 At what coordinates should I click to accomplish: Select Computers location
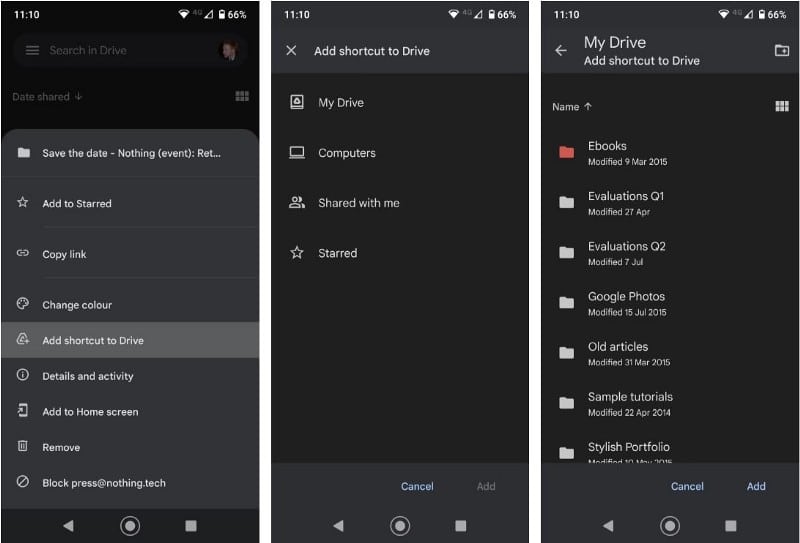[399, 153]
